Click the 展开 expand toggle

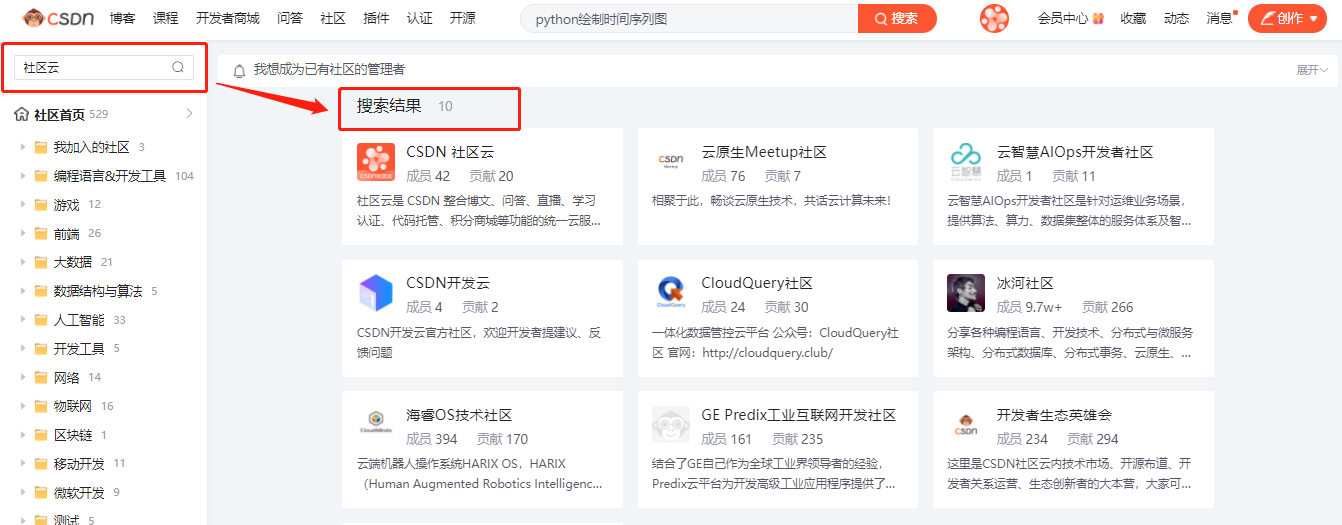click(x=1312, y=70)
